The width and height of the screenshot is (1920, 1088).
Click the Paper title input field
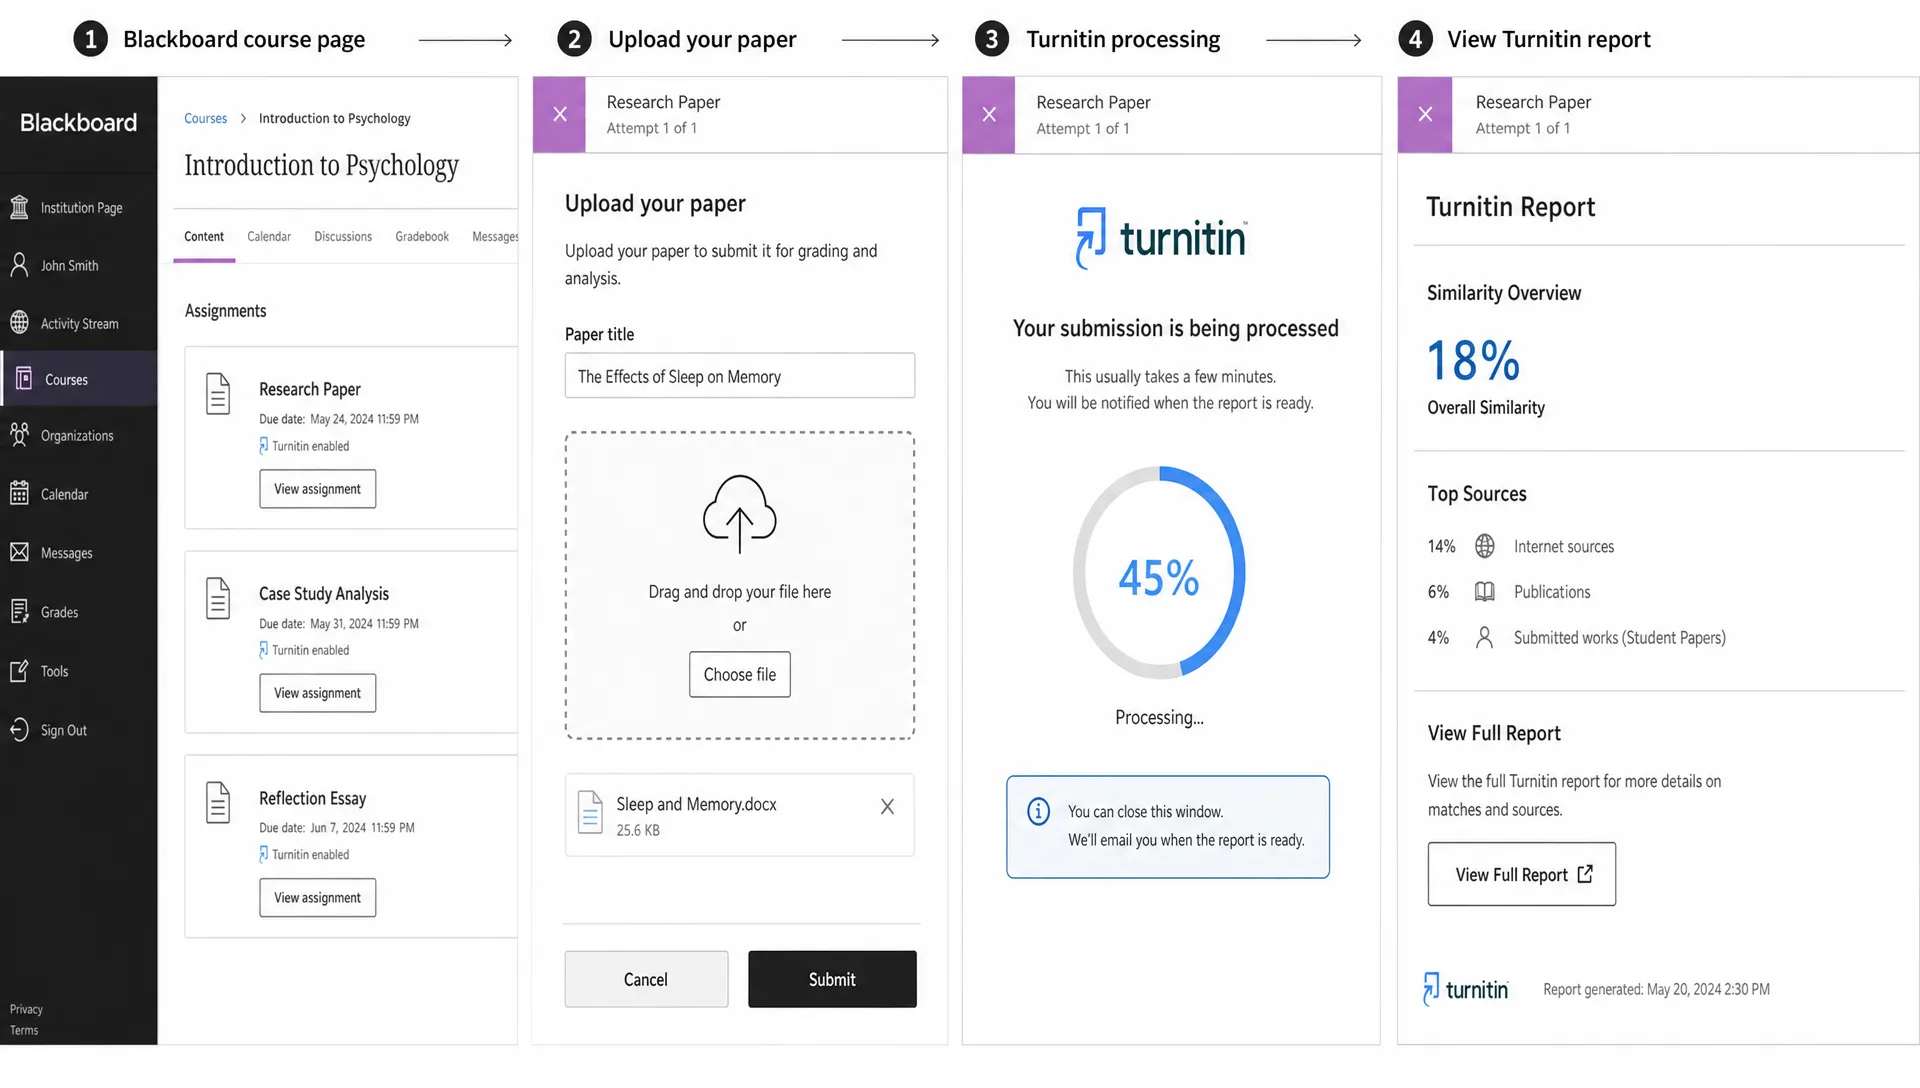[x=740, y=376]
